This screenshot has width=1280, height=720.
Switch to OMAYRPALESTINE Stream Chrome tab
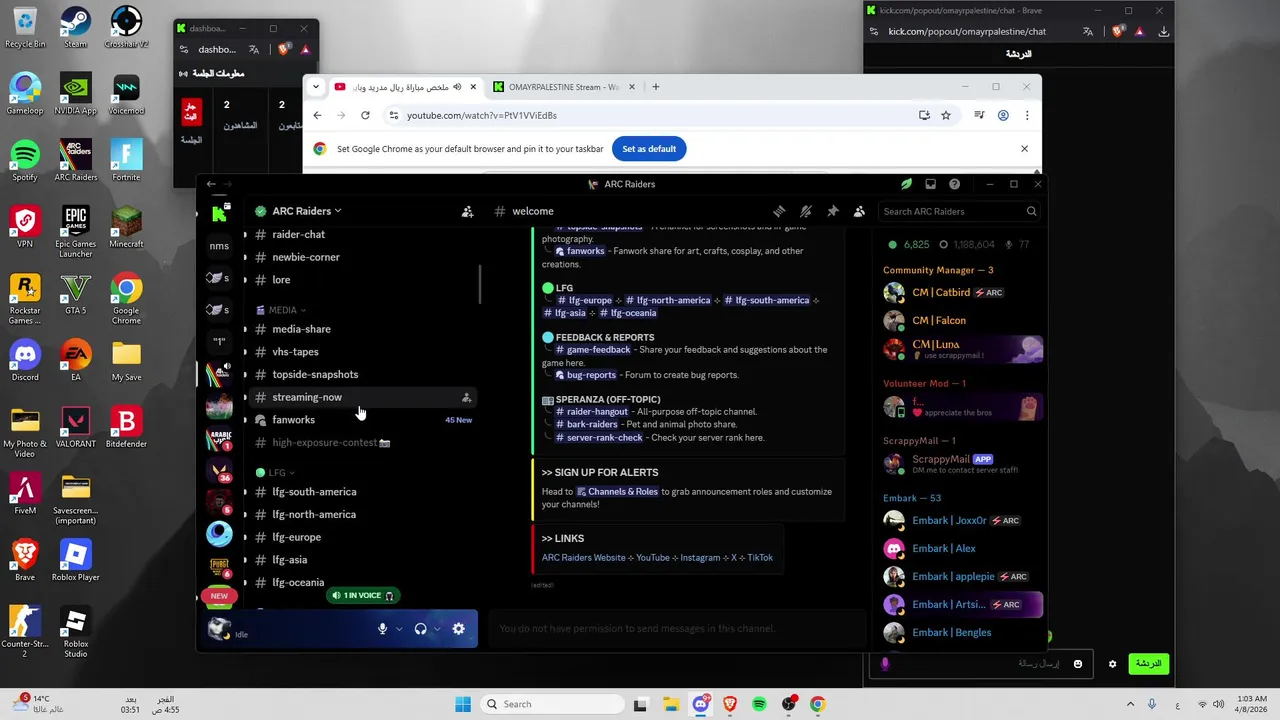coord(563,87)
